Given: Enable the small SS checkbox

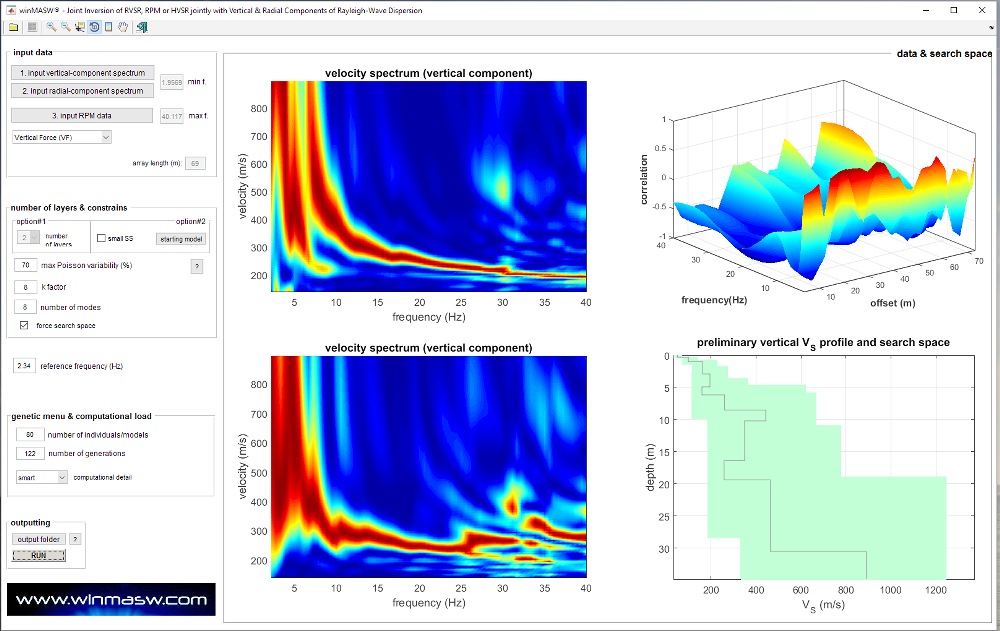Looking at the screenshot, I should (102, 238).
